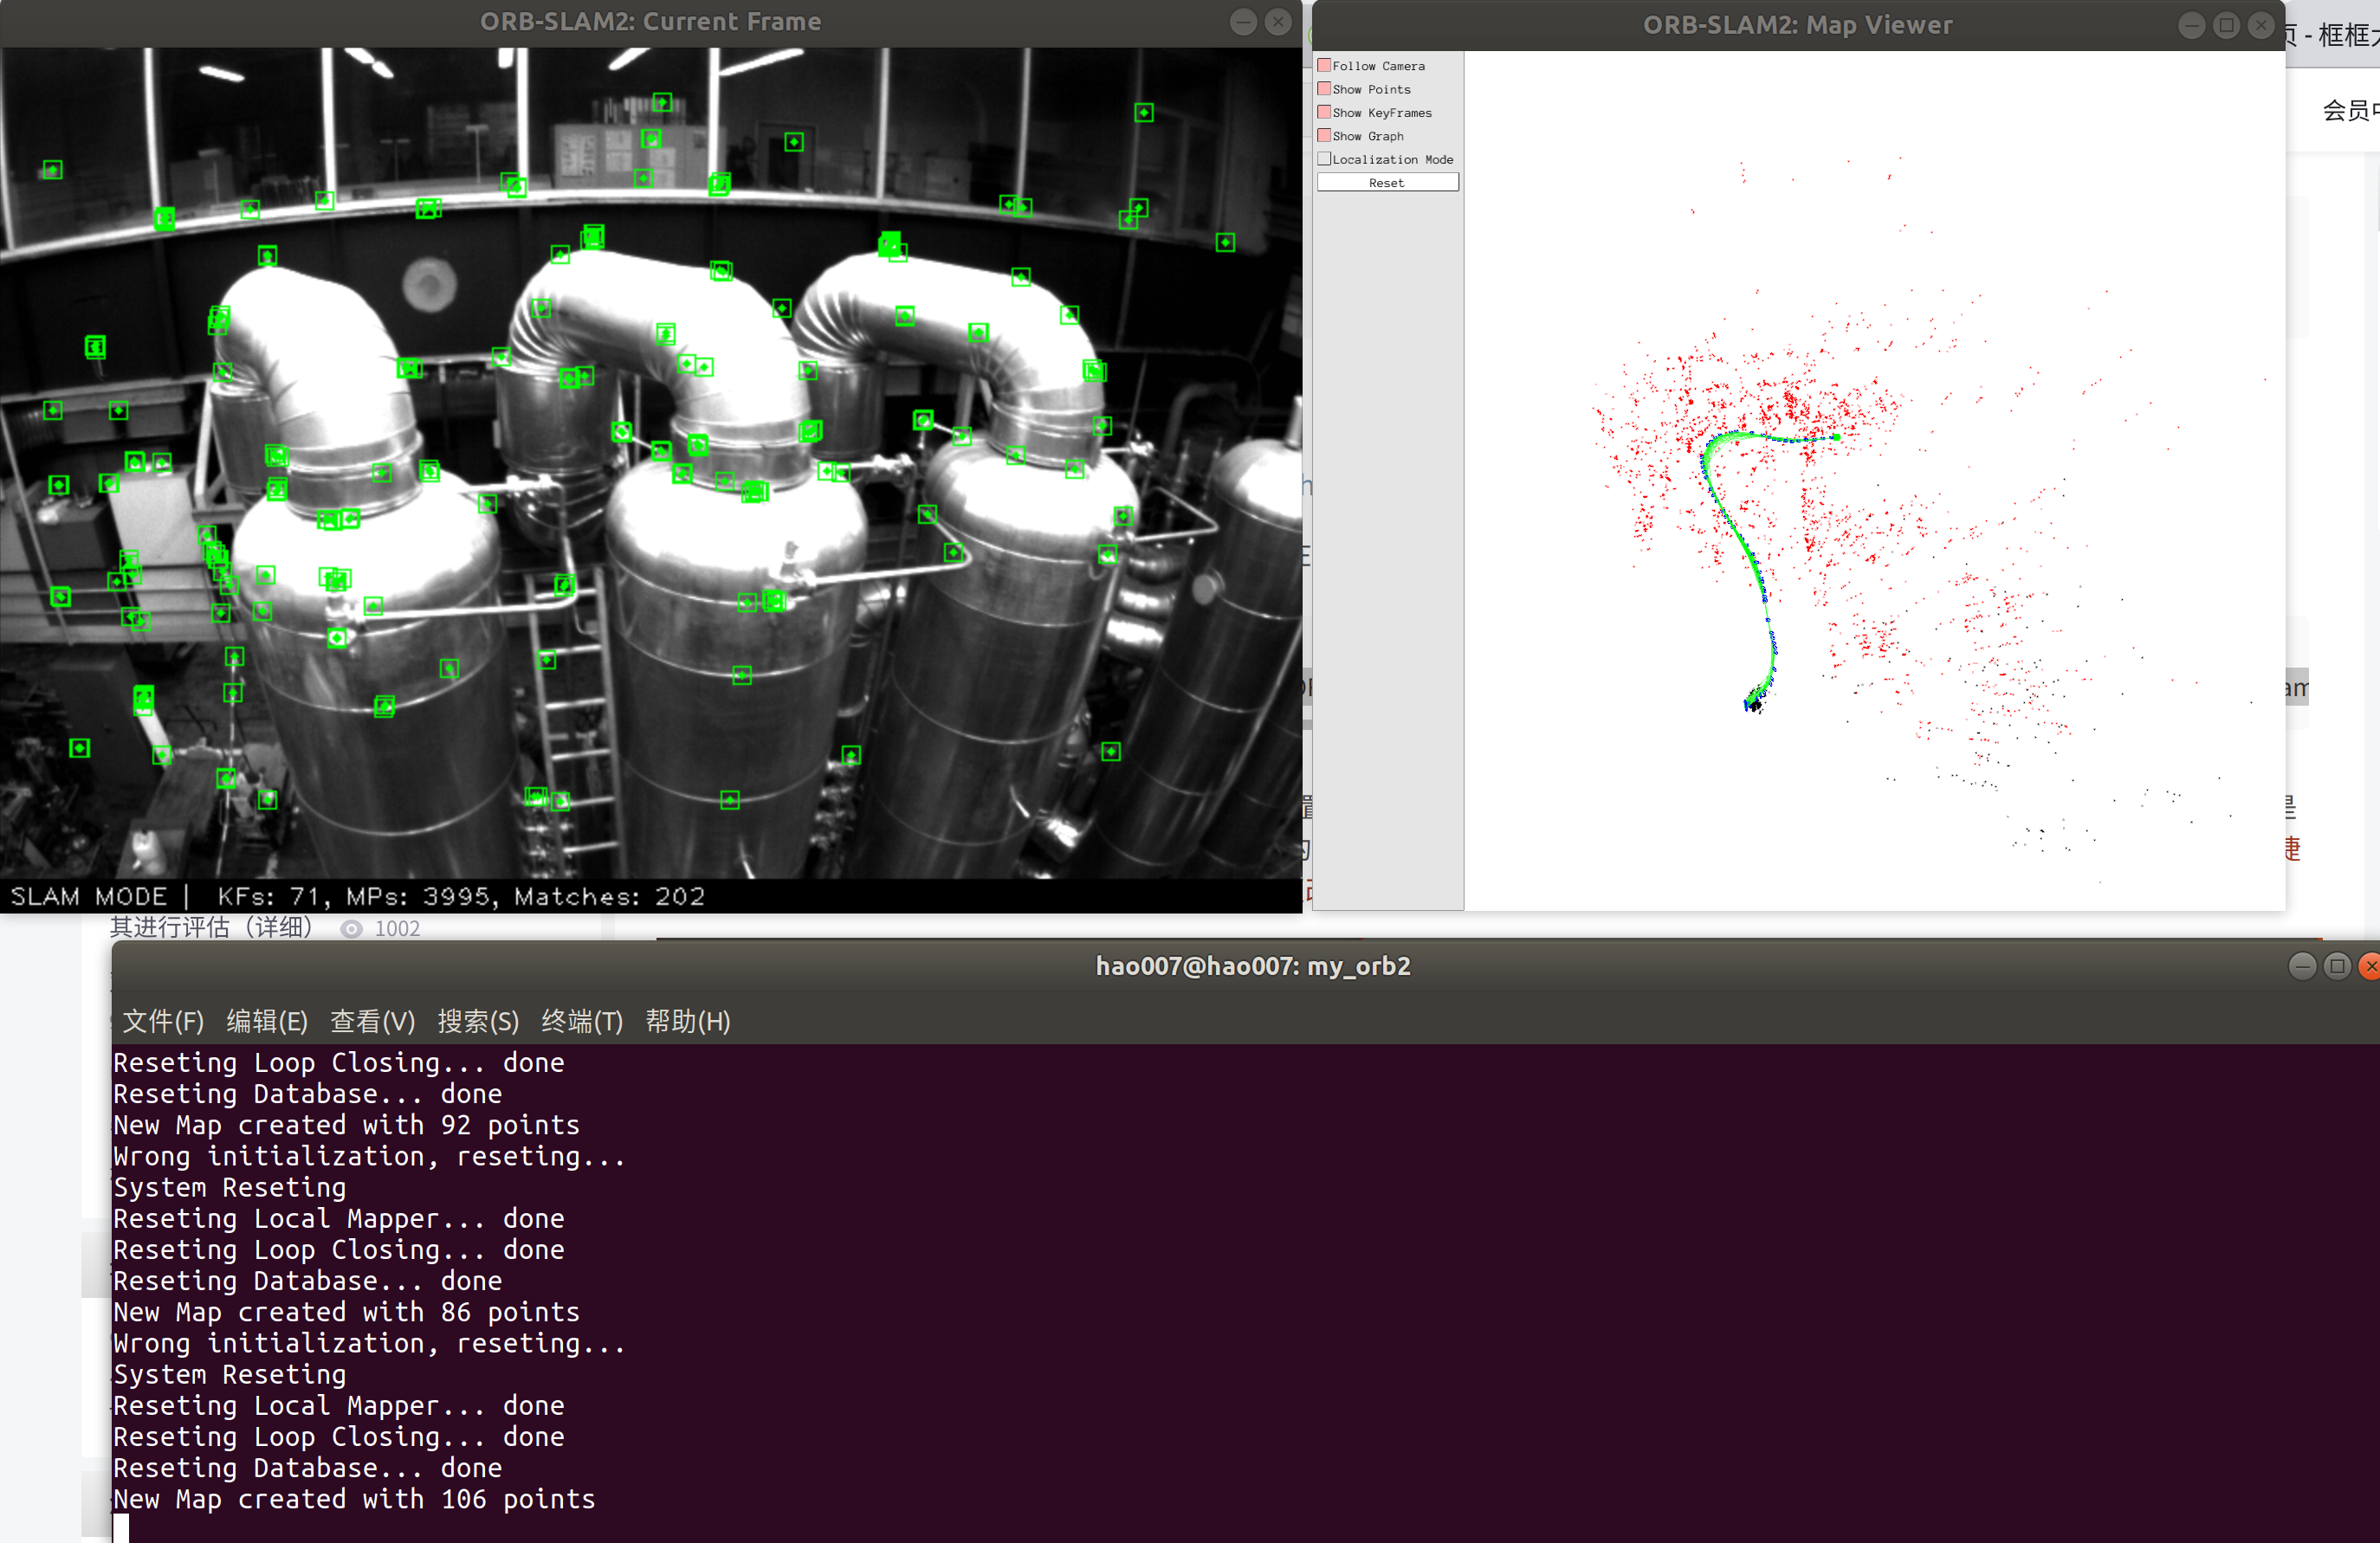
Task: Minimize the my_orb2 terminal window
Action: point(2302,966)
